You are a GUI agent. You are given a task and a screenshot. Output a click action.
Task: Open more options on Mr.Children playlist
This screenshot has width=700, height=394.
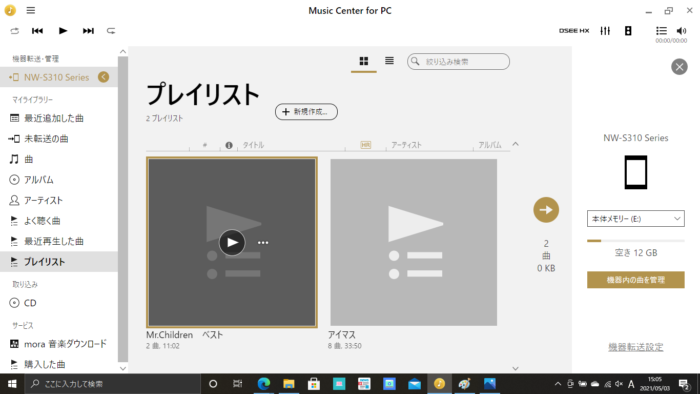263,243
